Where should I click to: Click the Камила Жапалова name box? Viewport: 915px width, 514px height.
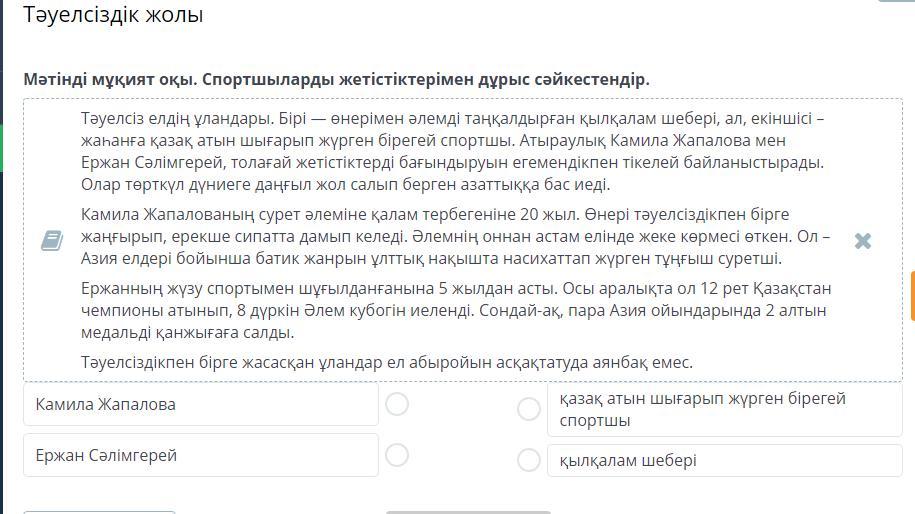pos(200,405)
